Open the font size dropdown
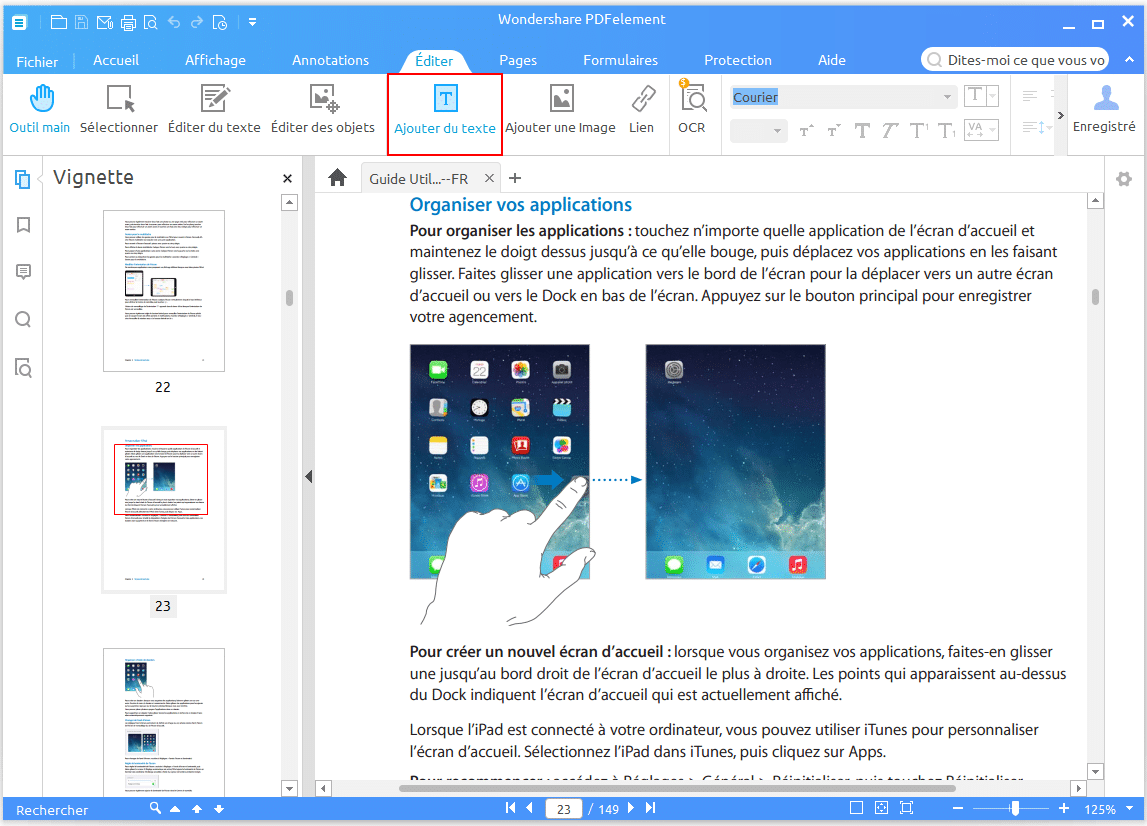1147x826 pixels. tap(776, 131)
